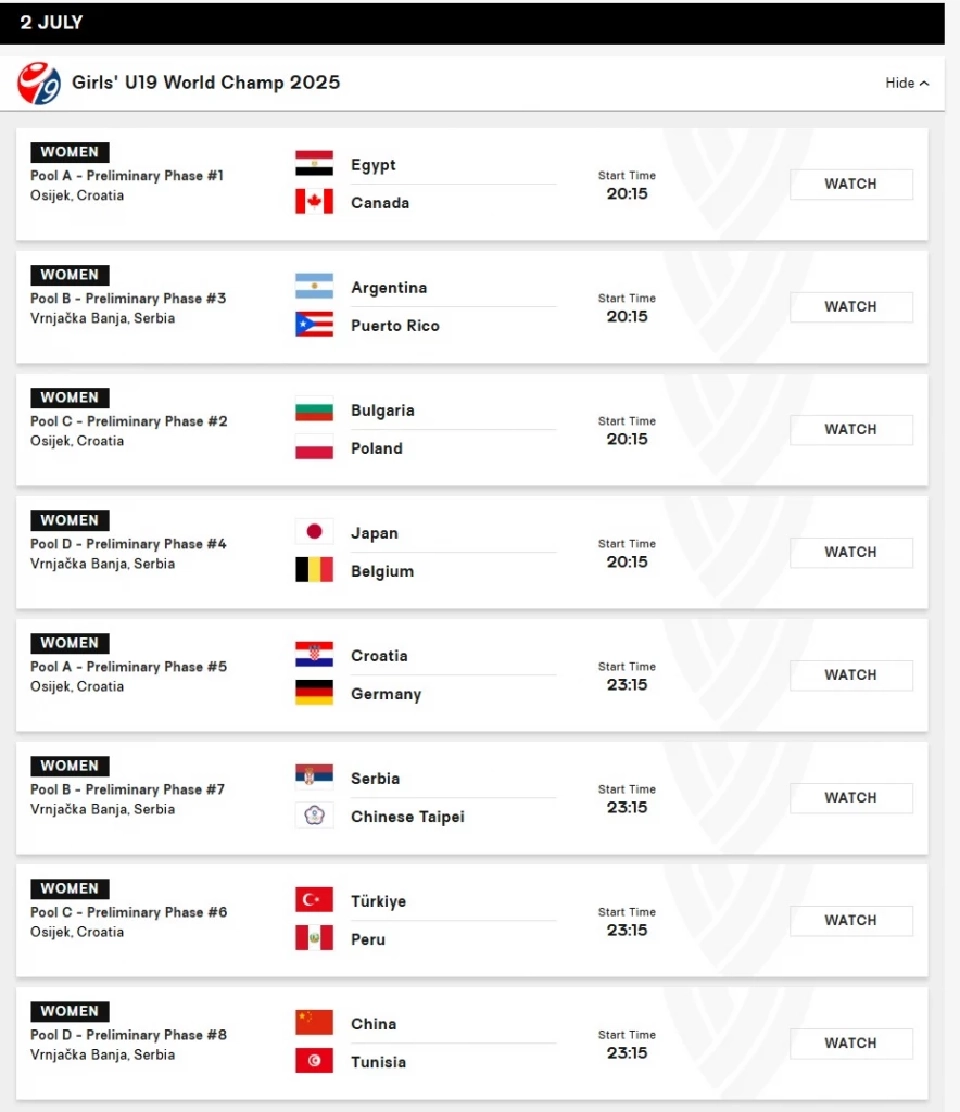Watch the Egypt versus Canada match
Viewport: 960px width, 1112px height.
click(x=851, y=184)
